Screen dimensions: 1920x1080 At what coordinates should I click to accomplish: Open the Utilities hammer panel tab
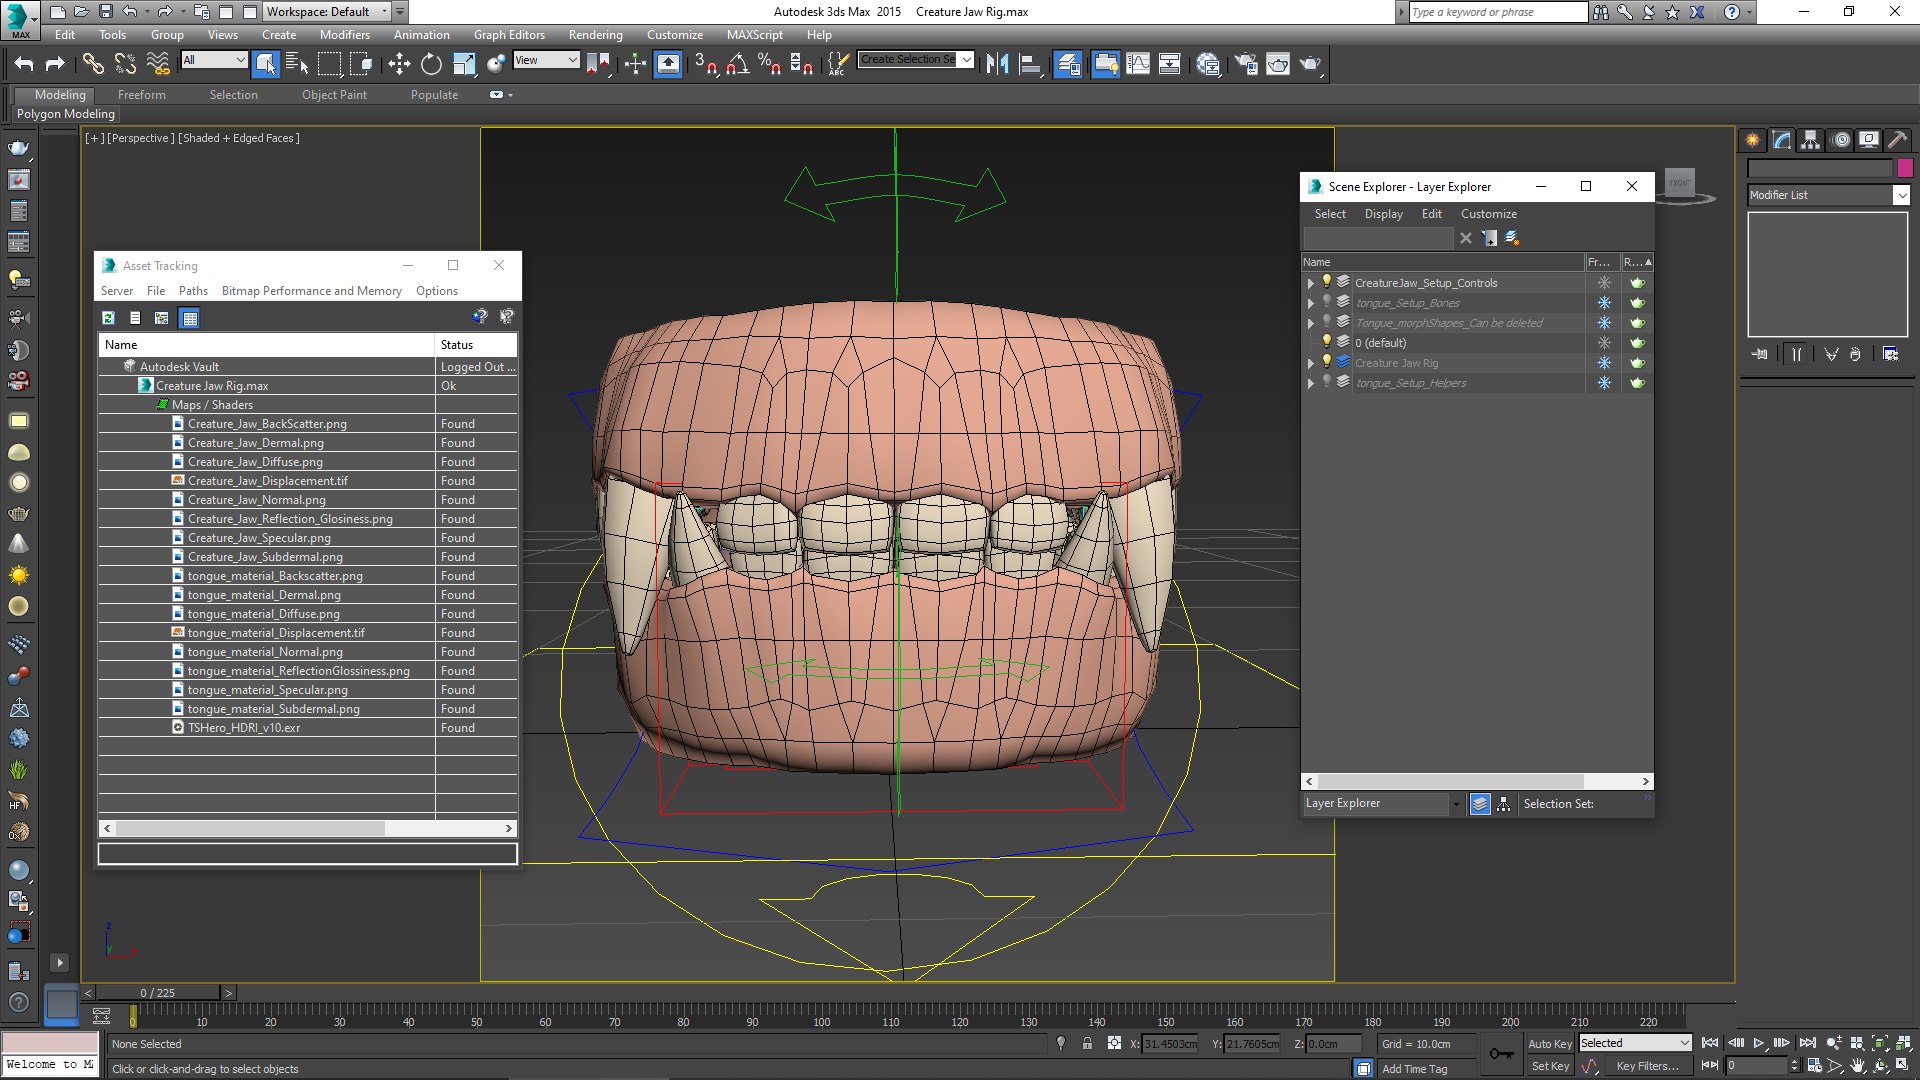[x=1897, y=140]
